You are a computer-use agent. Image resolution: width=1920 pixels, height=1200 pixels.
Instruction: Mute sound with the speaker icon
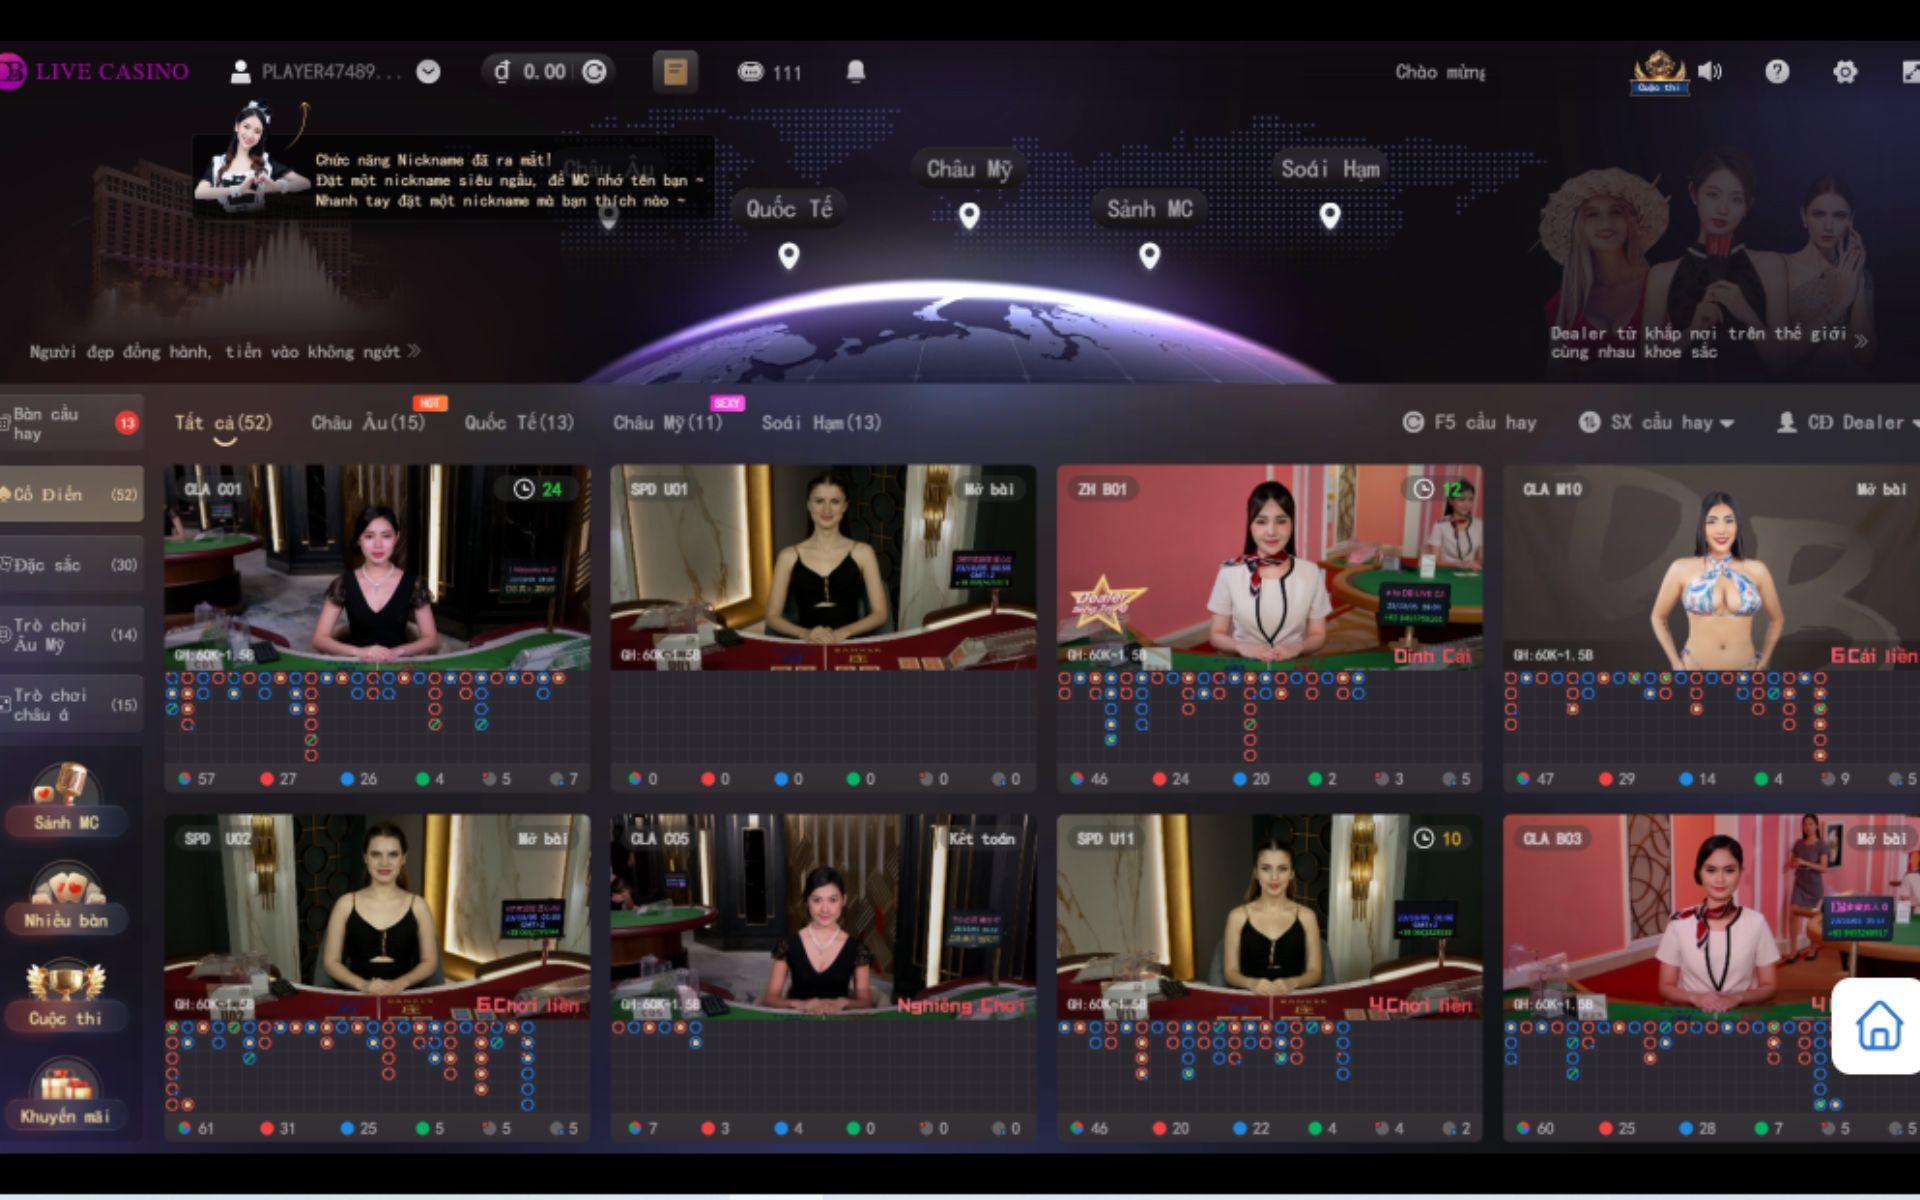1711,71
